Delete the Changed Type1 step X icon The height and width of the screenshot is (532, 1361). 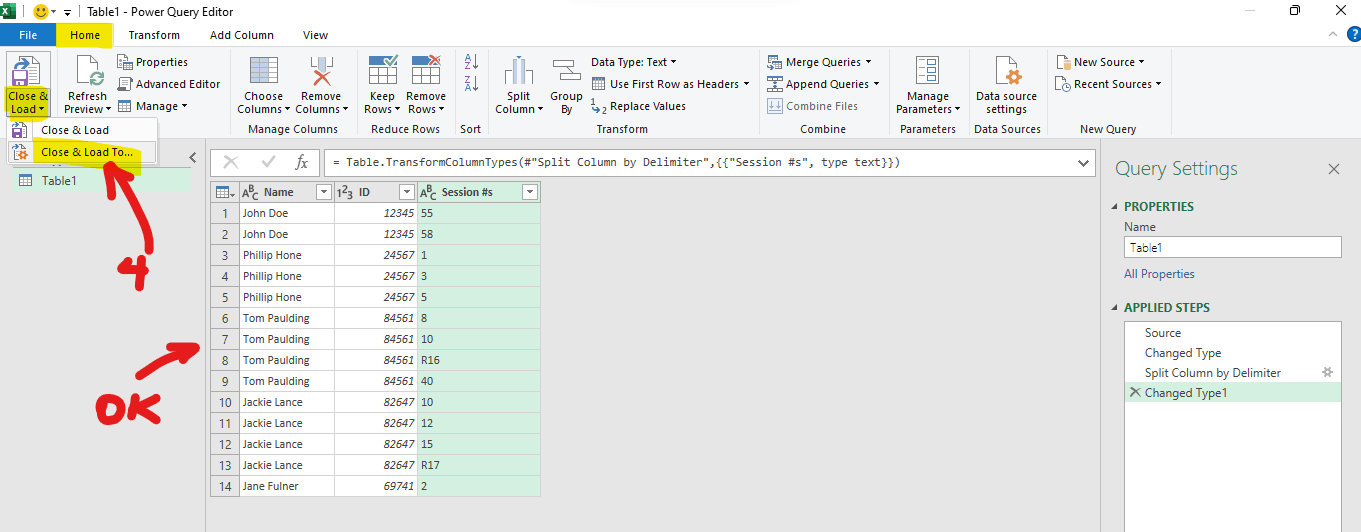click(1134, 393)
